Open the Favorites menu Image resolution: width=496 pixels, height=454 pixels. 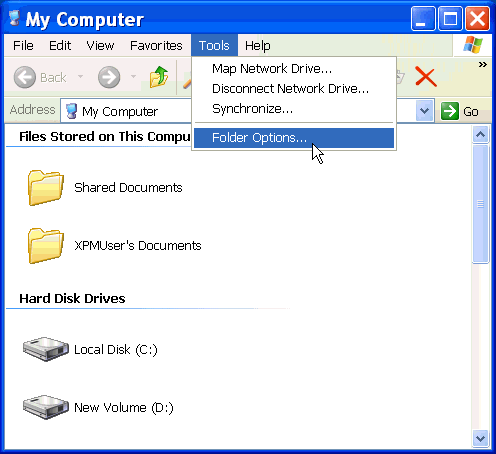(156, 45)
